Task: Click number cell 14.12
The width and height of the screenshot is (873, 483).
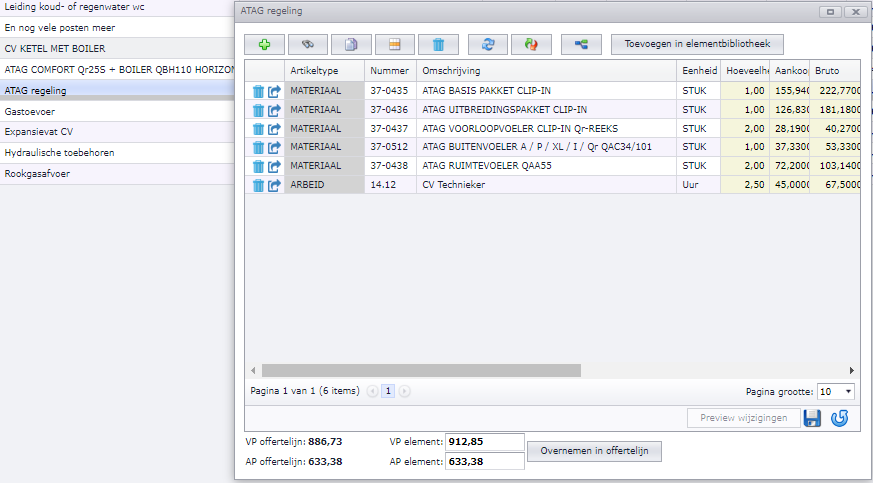Action: click(x=390, y=185)
